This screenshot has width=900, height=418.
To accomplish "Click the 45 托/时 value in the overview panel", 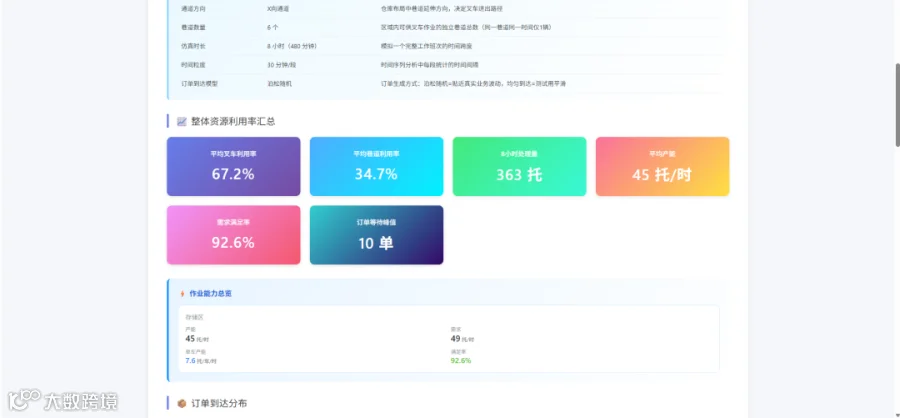I will pyautogui.click(x=197, y=339).
